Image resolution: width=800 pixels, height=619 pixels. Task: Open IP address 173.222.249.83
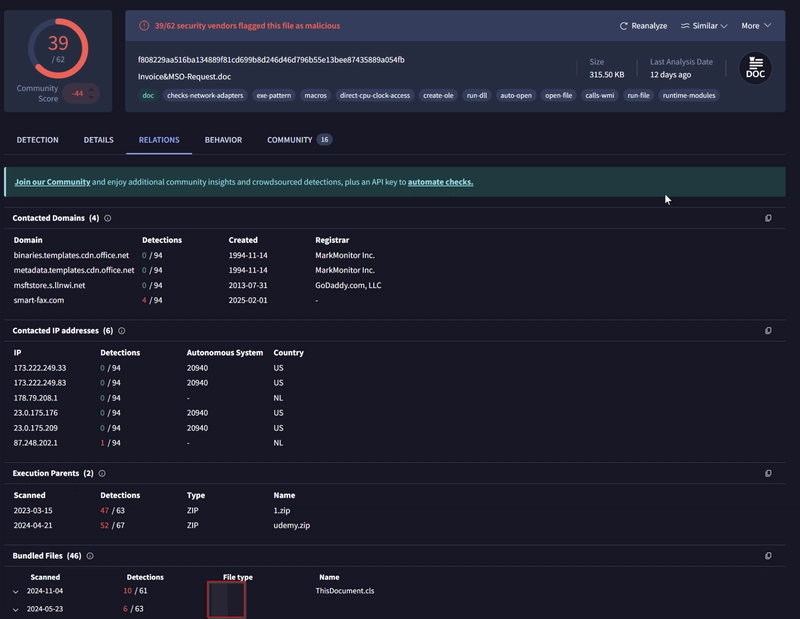[x=40, y=383]
